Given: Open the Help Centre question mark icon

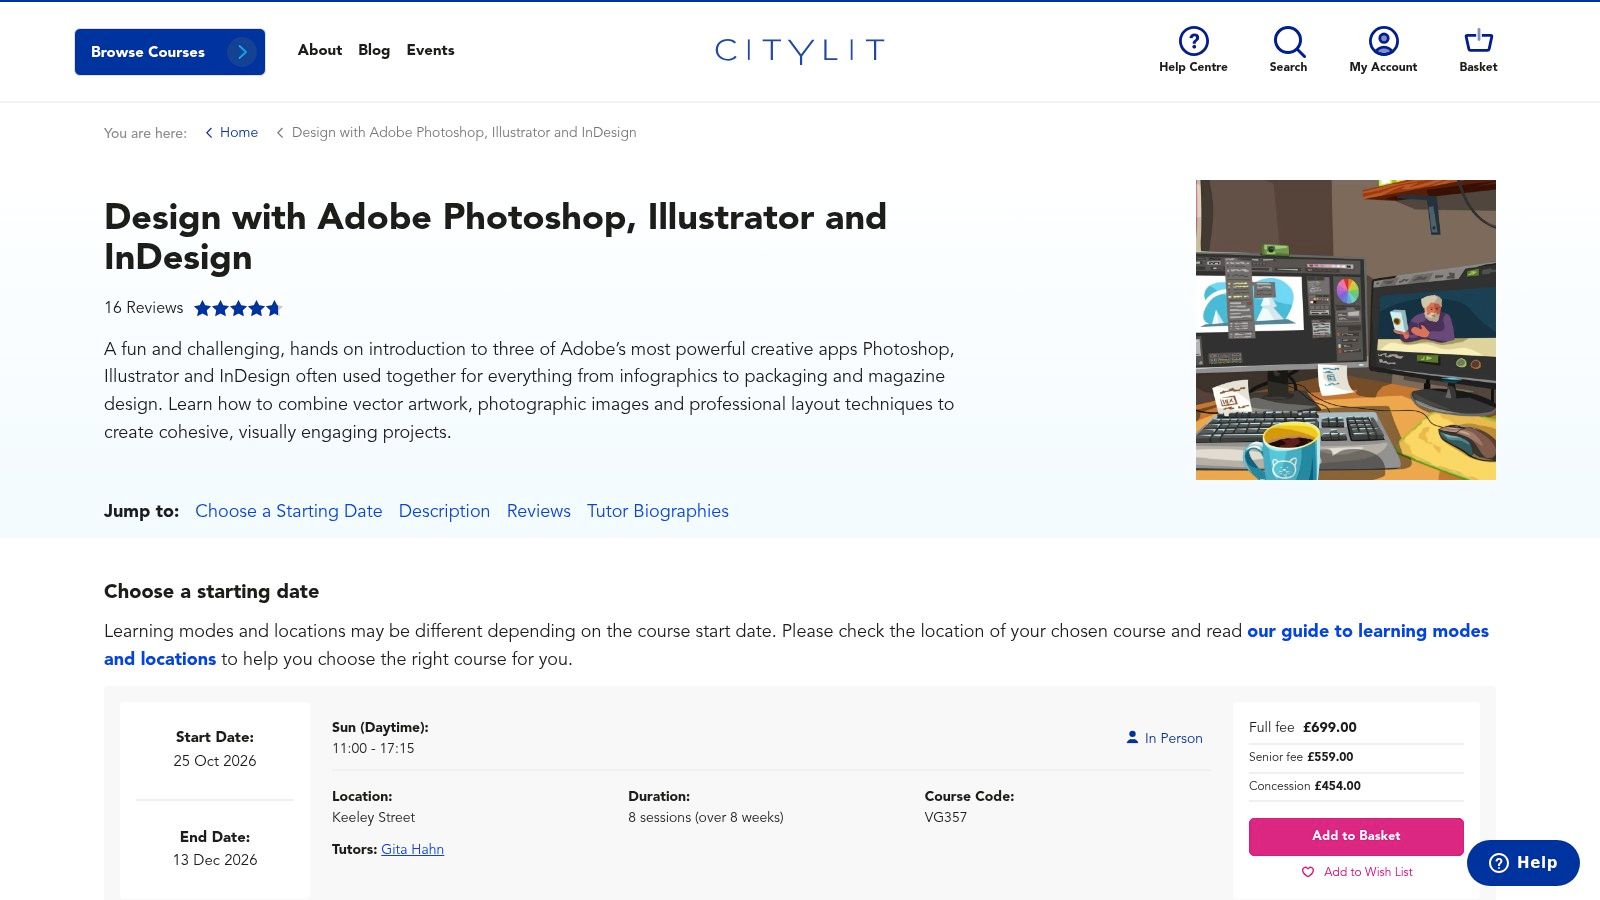Looking at the screenshot, I should pyautogui.click(x=1193, y=41).
